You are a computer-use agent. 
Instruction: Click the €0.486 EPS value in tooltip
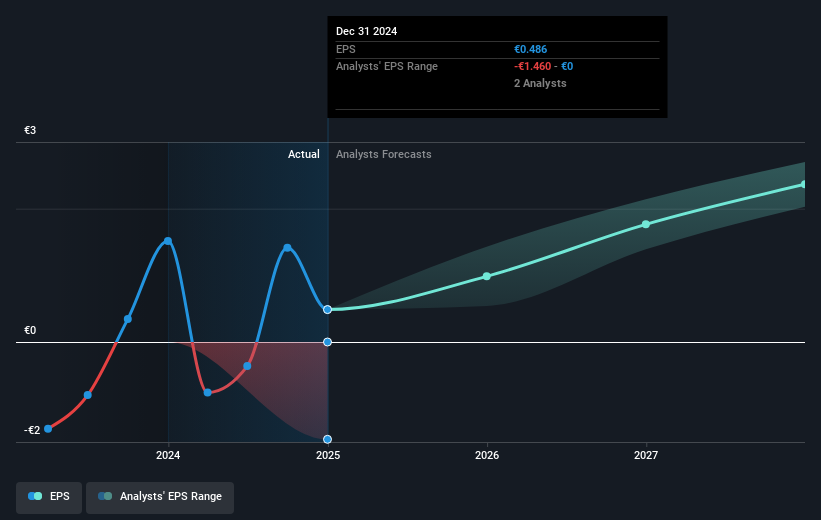[x=530, y=49]
